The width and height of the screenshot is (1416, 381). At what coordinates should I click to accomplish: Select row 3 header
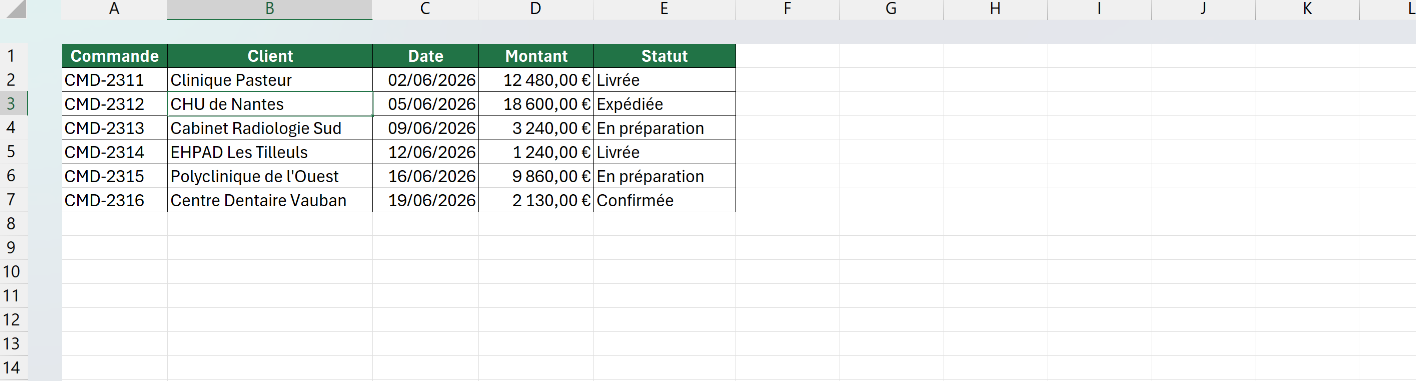[14, 104]
